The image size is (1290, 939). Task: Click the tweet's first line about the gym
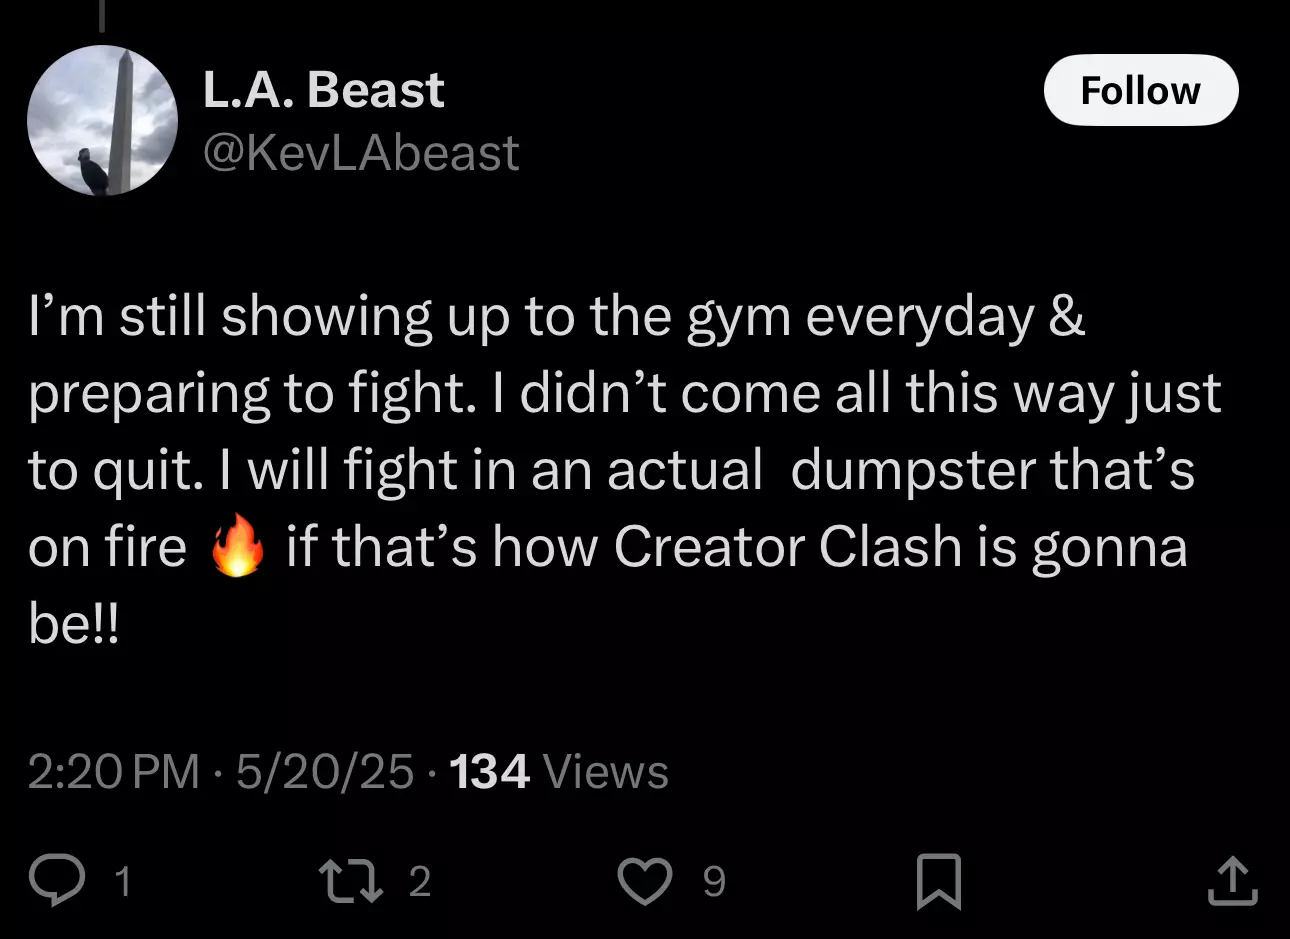[x=557, y=318]
